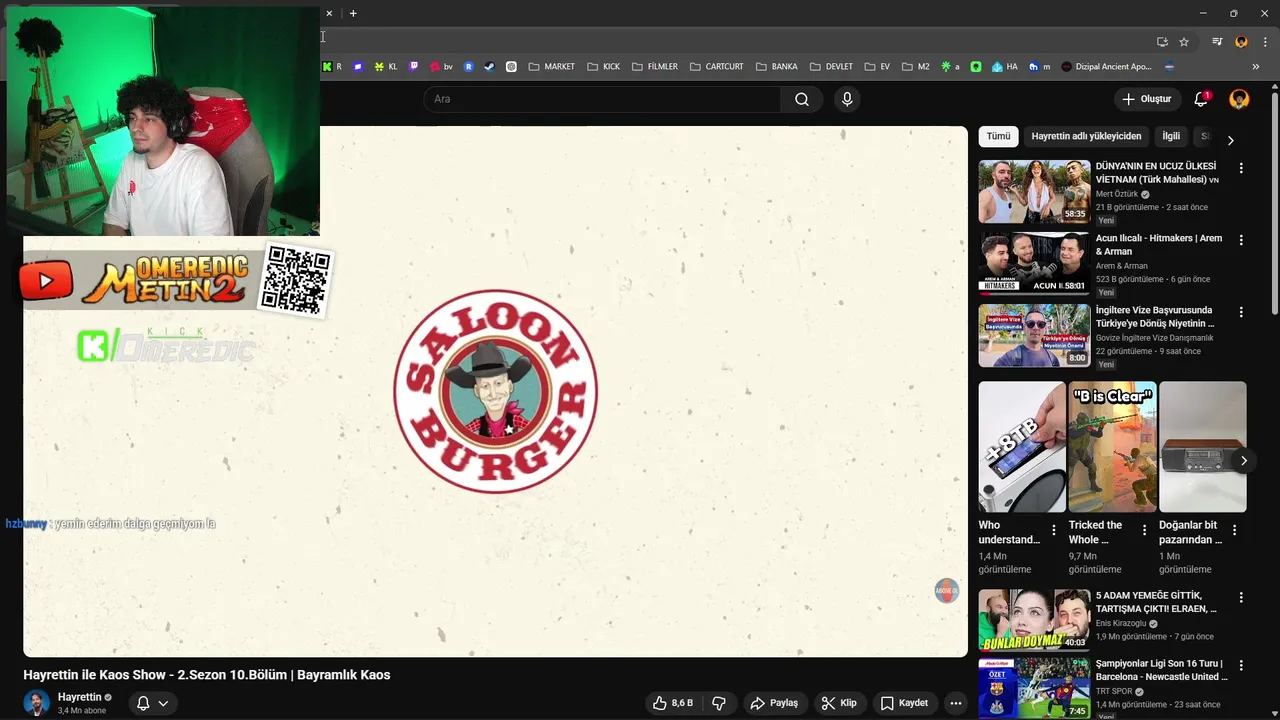
Task: Open the MARKET bookmarks folder
Action: click(x=551, y=67)
